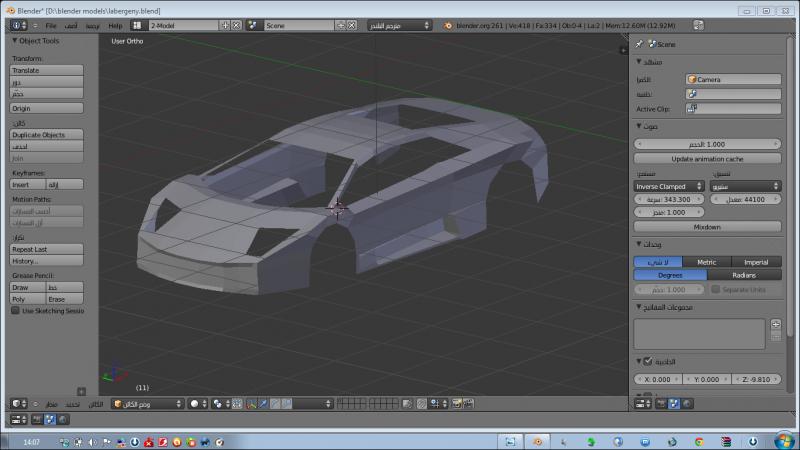Open the snap element dropdown
This screenshot has width=800, height=450.
[x=438, y=404]
